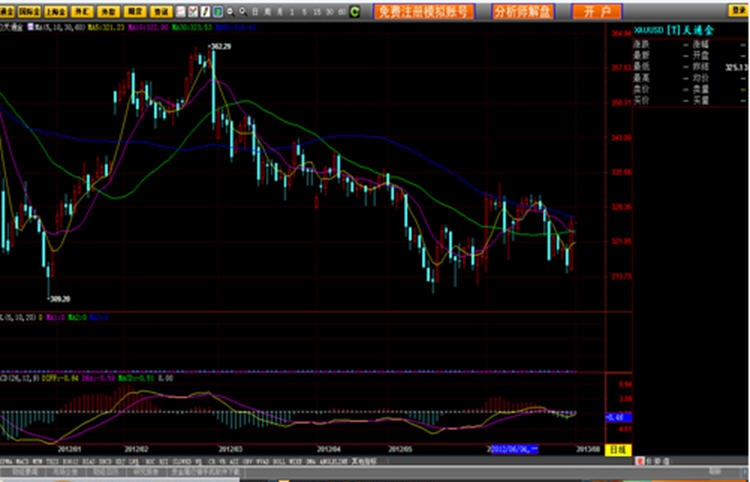
Task: Select the 30-minute period button
Action: (330, 11)
